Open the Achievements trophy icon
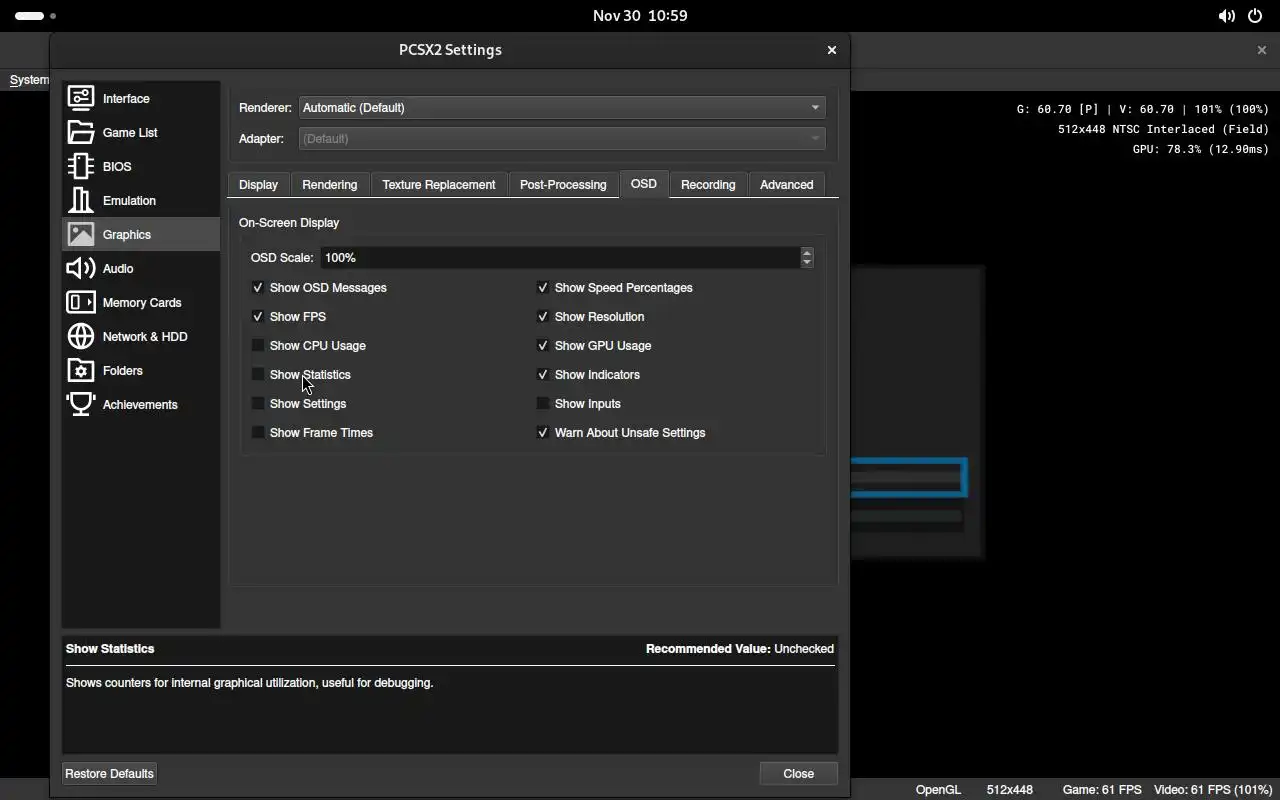 [x=81, y=404]
